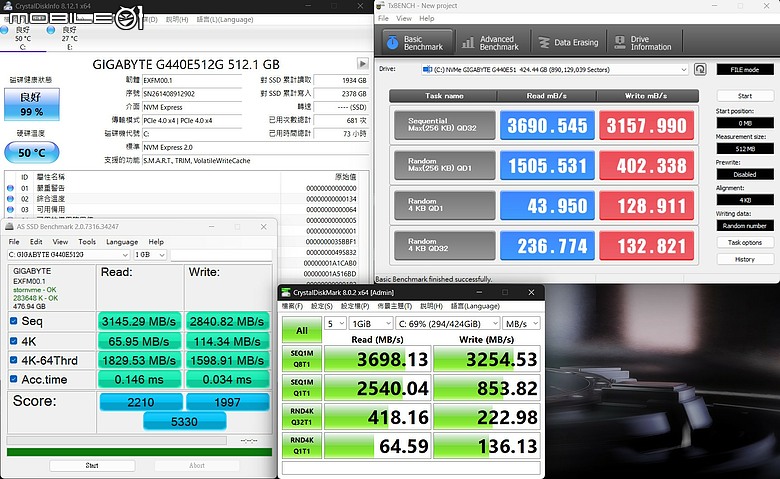The height and width of the screenshot is (479, 780).
Task: Click FILE mode button in TxBENCH
Action: coord(745,70)
